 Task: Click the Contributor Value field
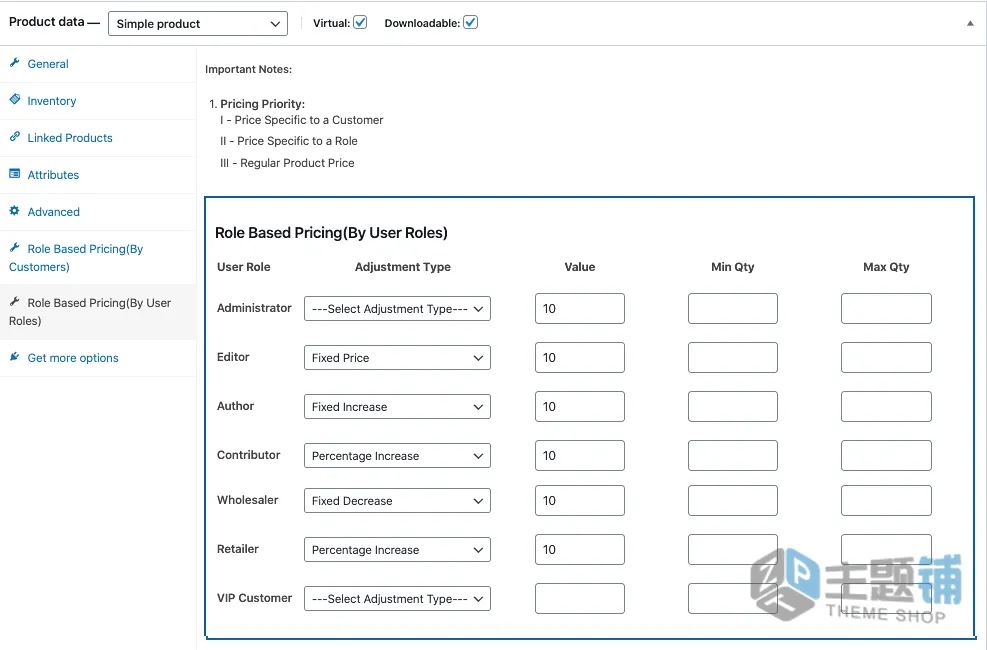coord(580,456)
